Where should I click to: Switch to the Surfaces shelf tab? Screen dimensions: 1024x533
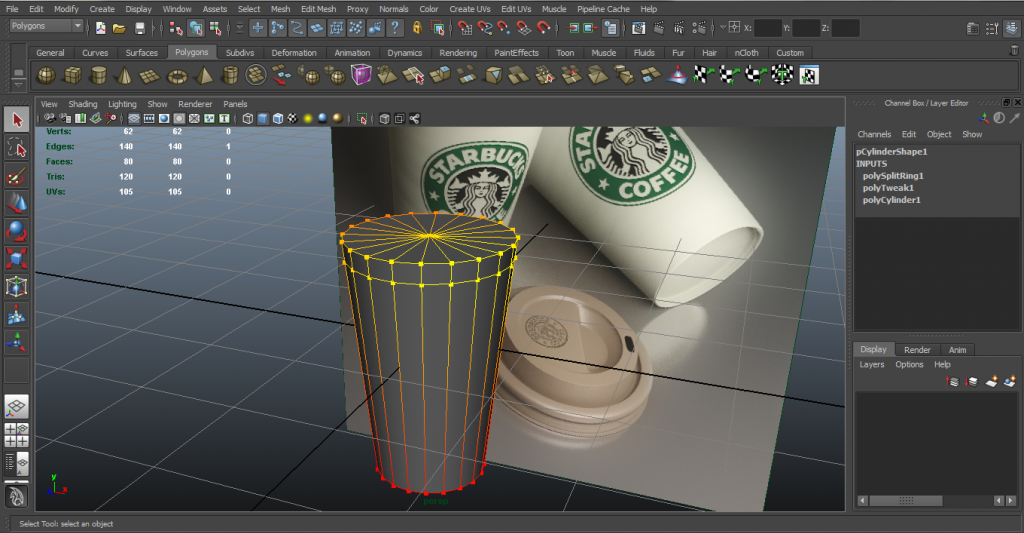(142, 53)
